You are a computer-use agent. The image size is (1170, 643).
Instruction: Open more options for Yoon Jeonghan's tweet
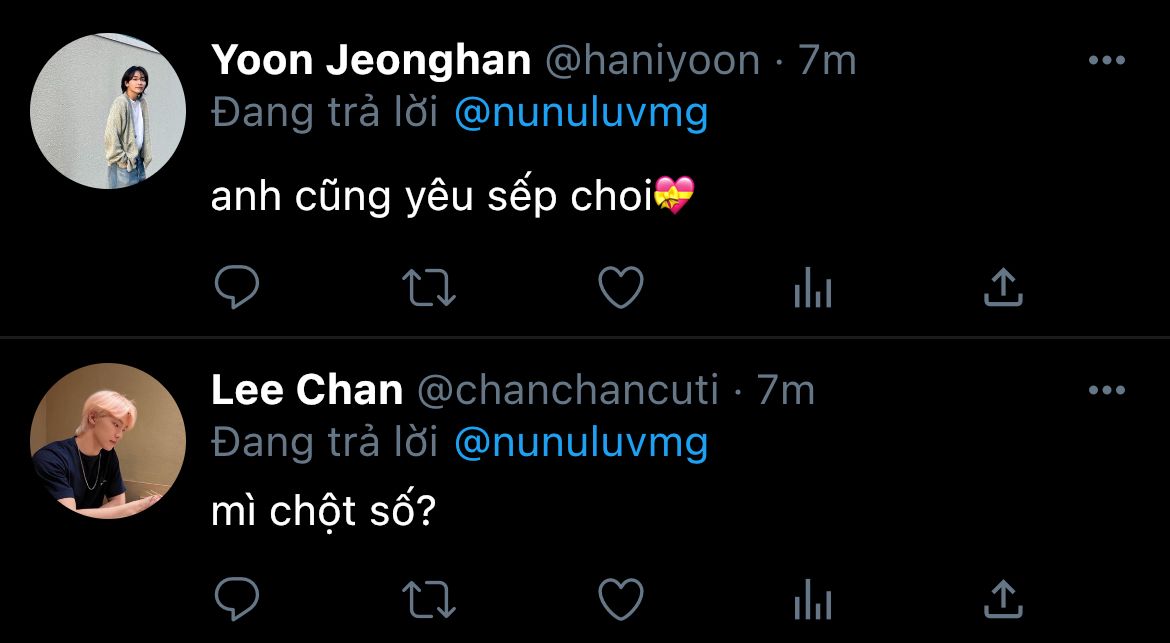point(1106,61)
